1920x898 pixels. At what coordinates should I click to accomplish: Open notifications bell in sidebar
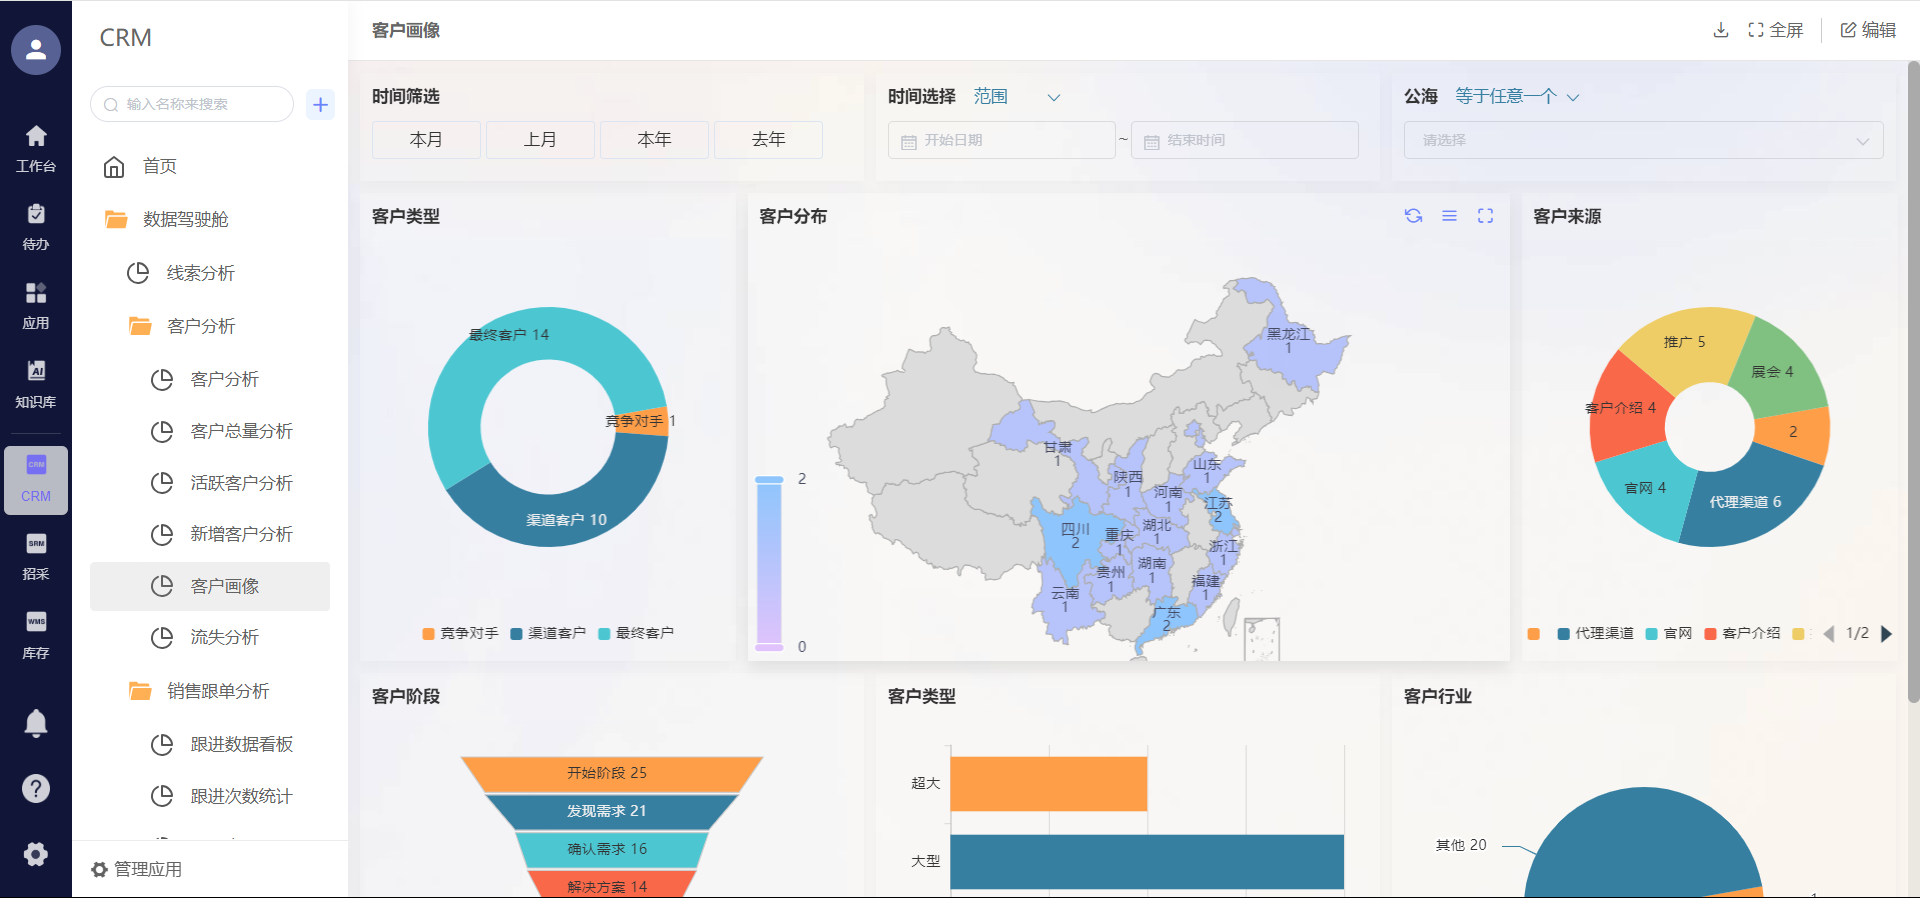click(36, 723)
